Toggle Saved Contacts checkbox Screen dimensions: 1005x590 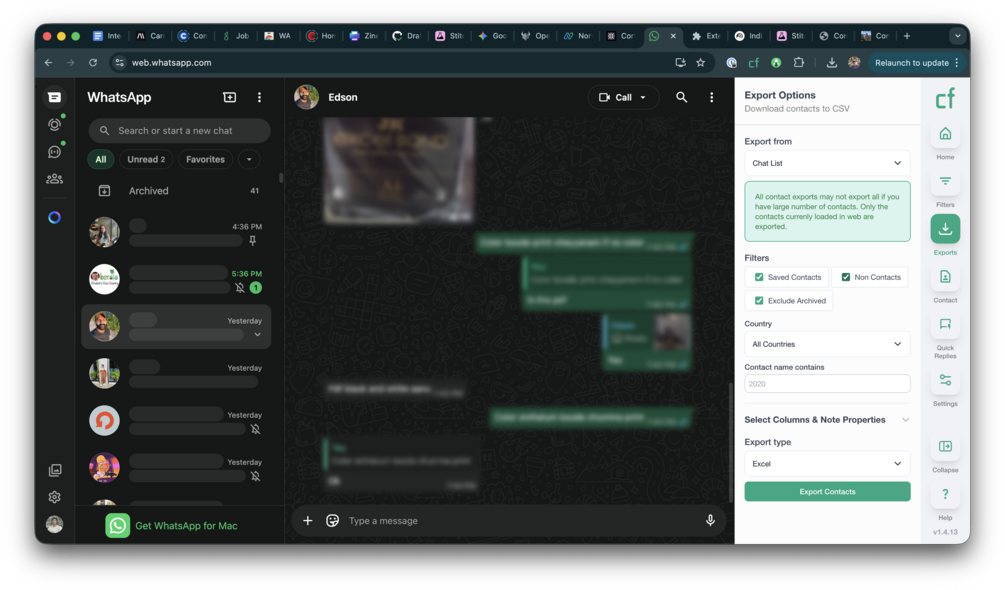pyautogui.click(x=759, y=277)
